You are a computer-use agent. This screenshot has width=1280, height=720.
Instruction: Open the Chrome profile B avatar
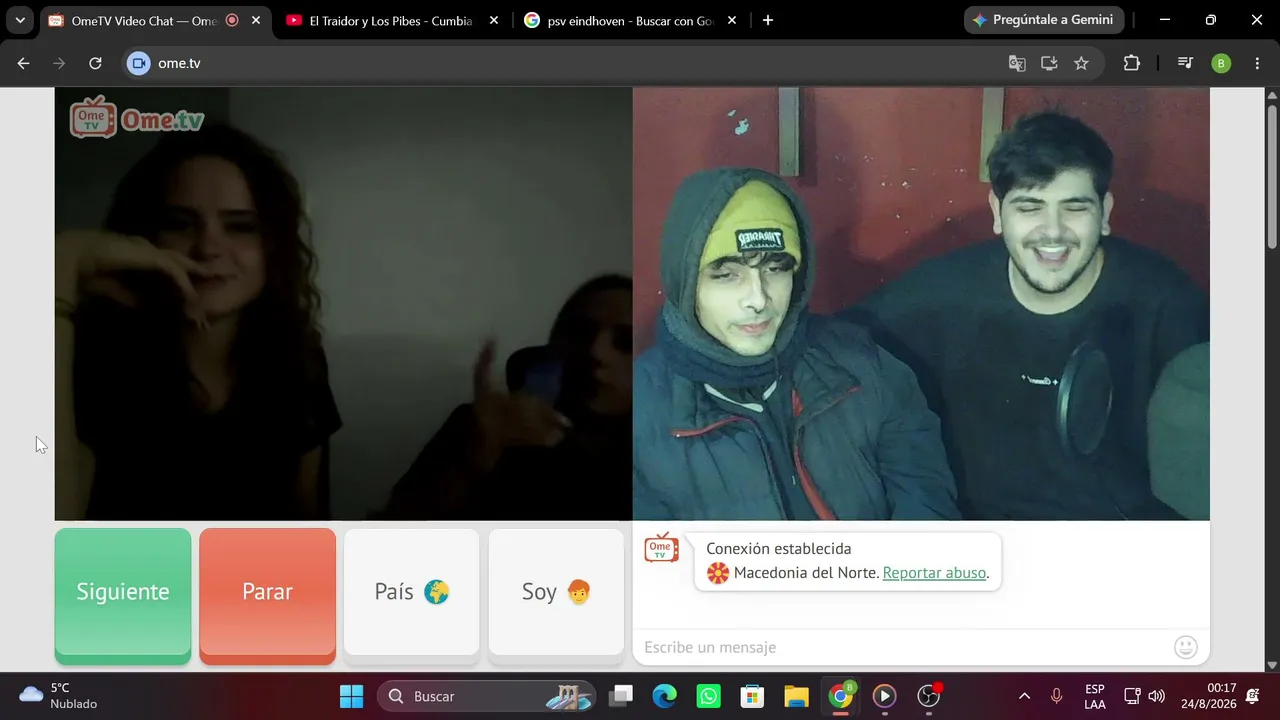tap(1221, 63)
